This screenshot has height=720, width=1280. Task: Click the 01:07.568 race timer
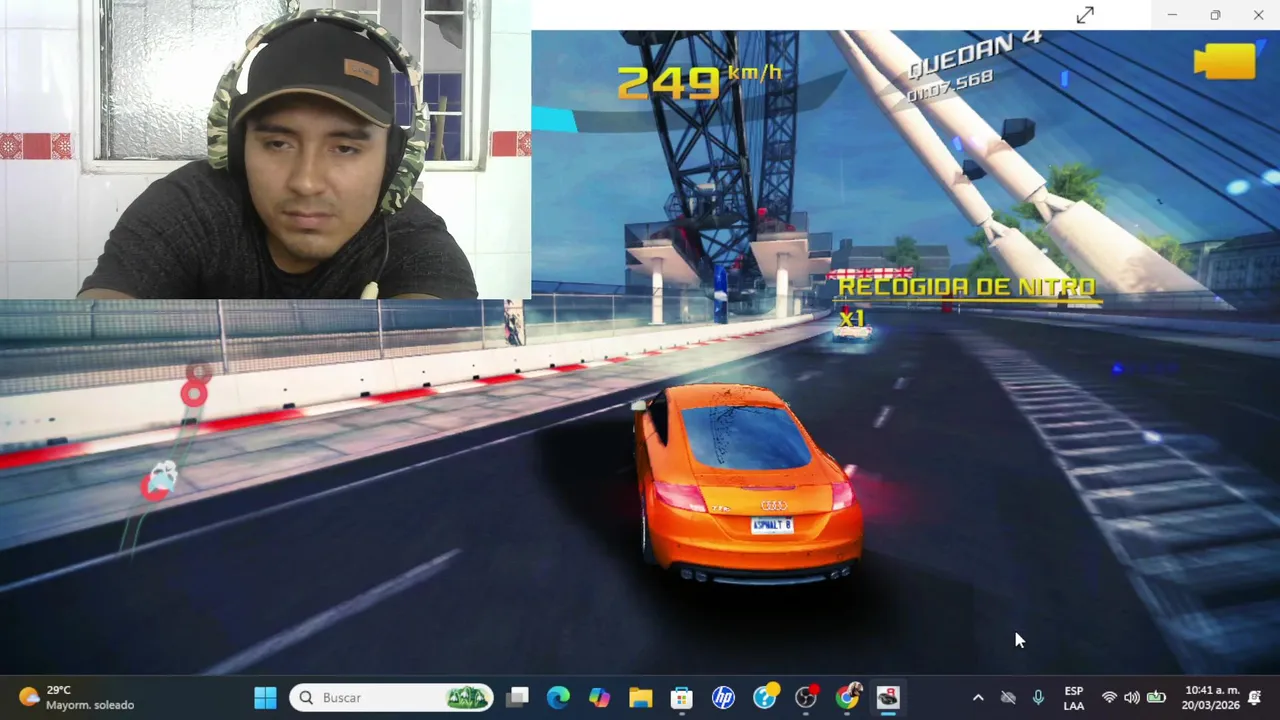click(949, 86)
